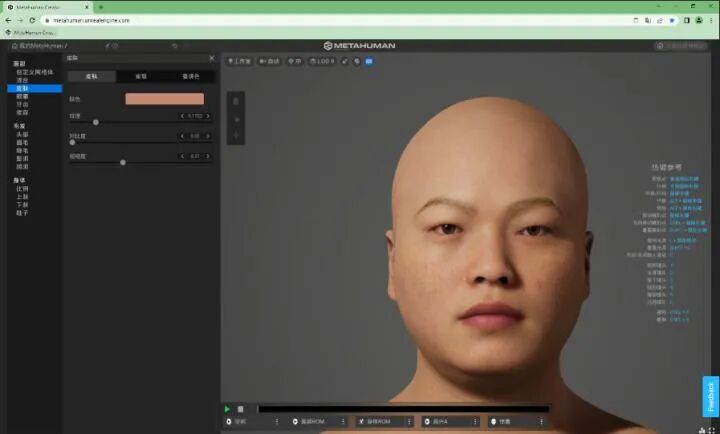720x434 pixels.
Task: Switch to the 雀斑 freckles tab
Action: tap(141, 76)
